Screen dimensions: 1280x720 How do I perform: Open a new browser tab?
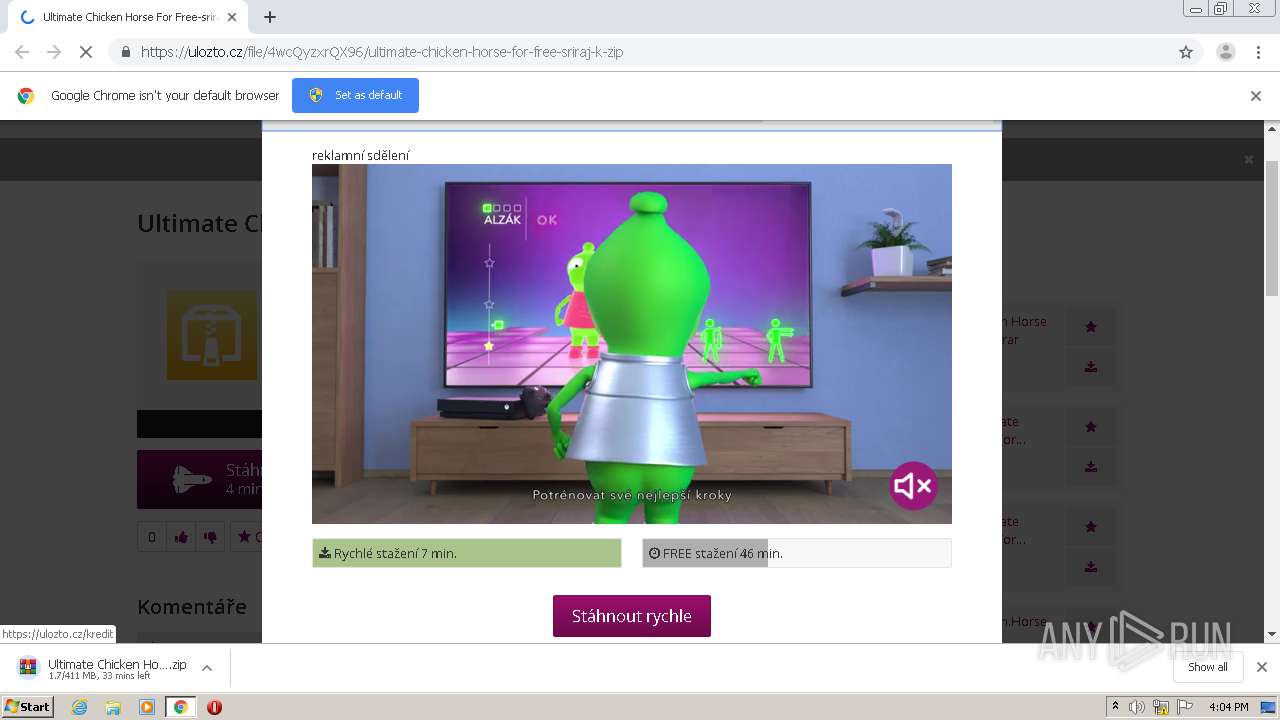click(269, 17)
